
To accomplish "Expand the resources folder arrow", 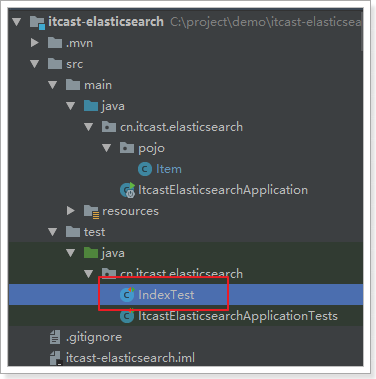I will [70, 211].
